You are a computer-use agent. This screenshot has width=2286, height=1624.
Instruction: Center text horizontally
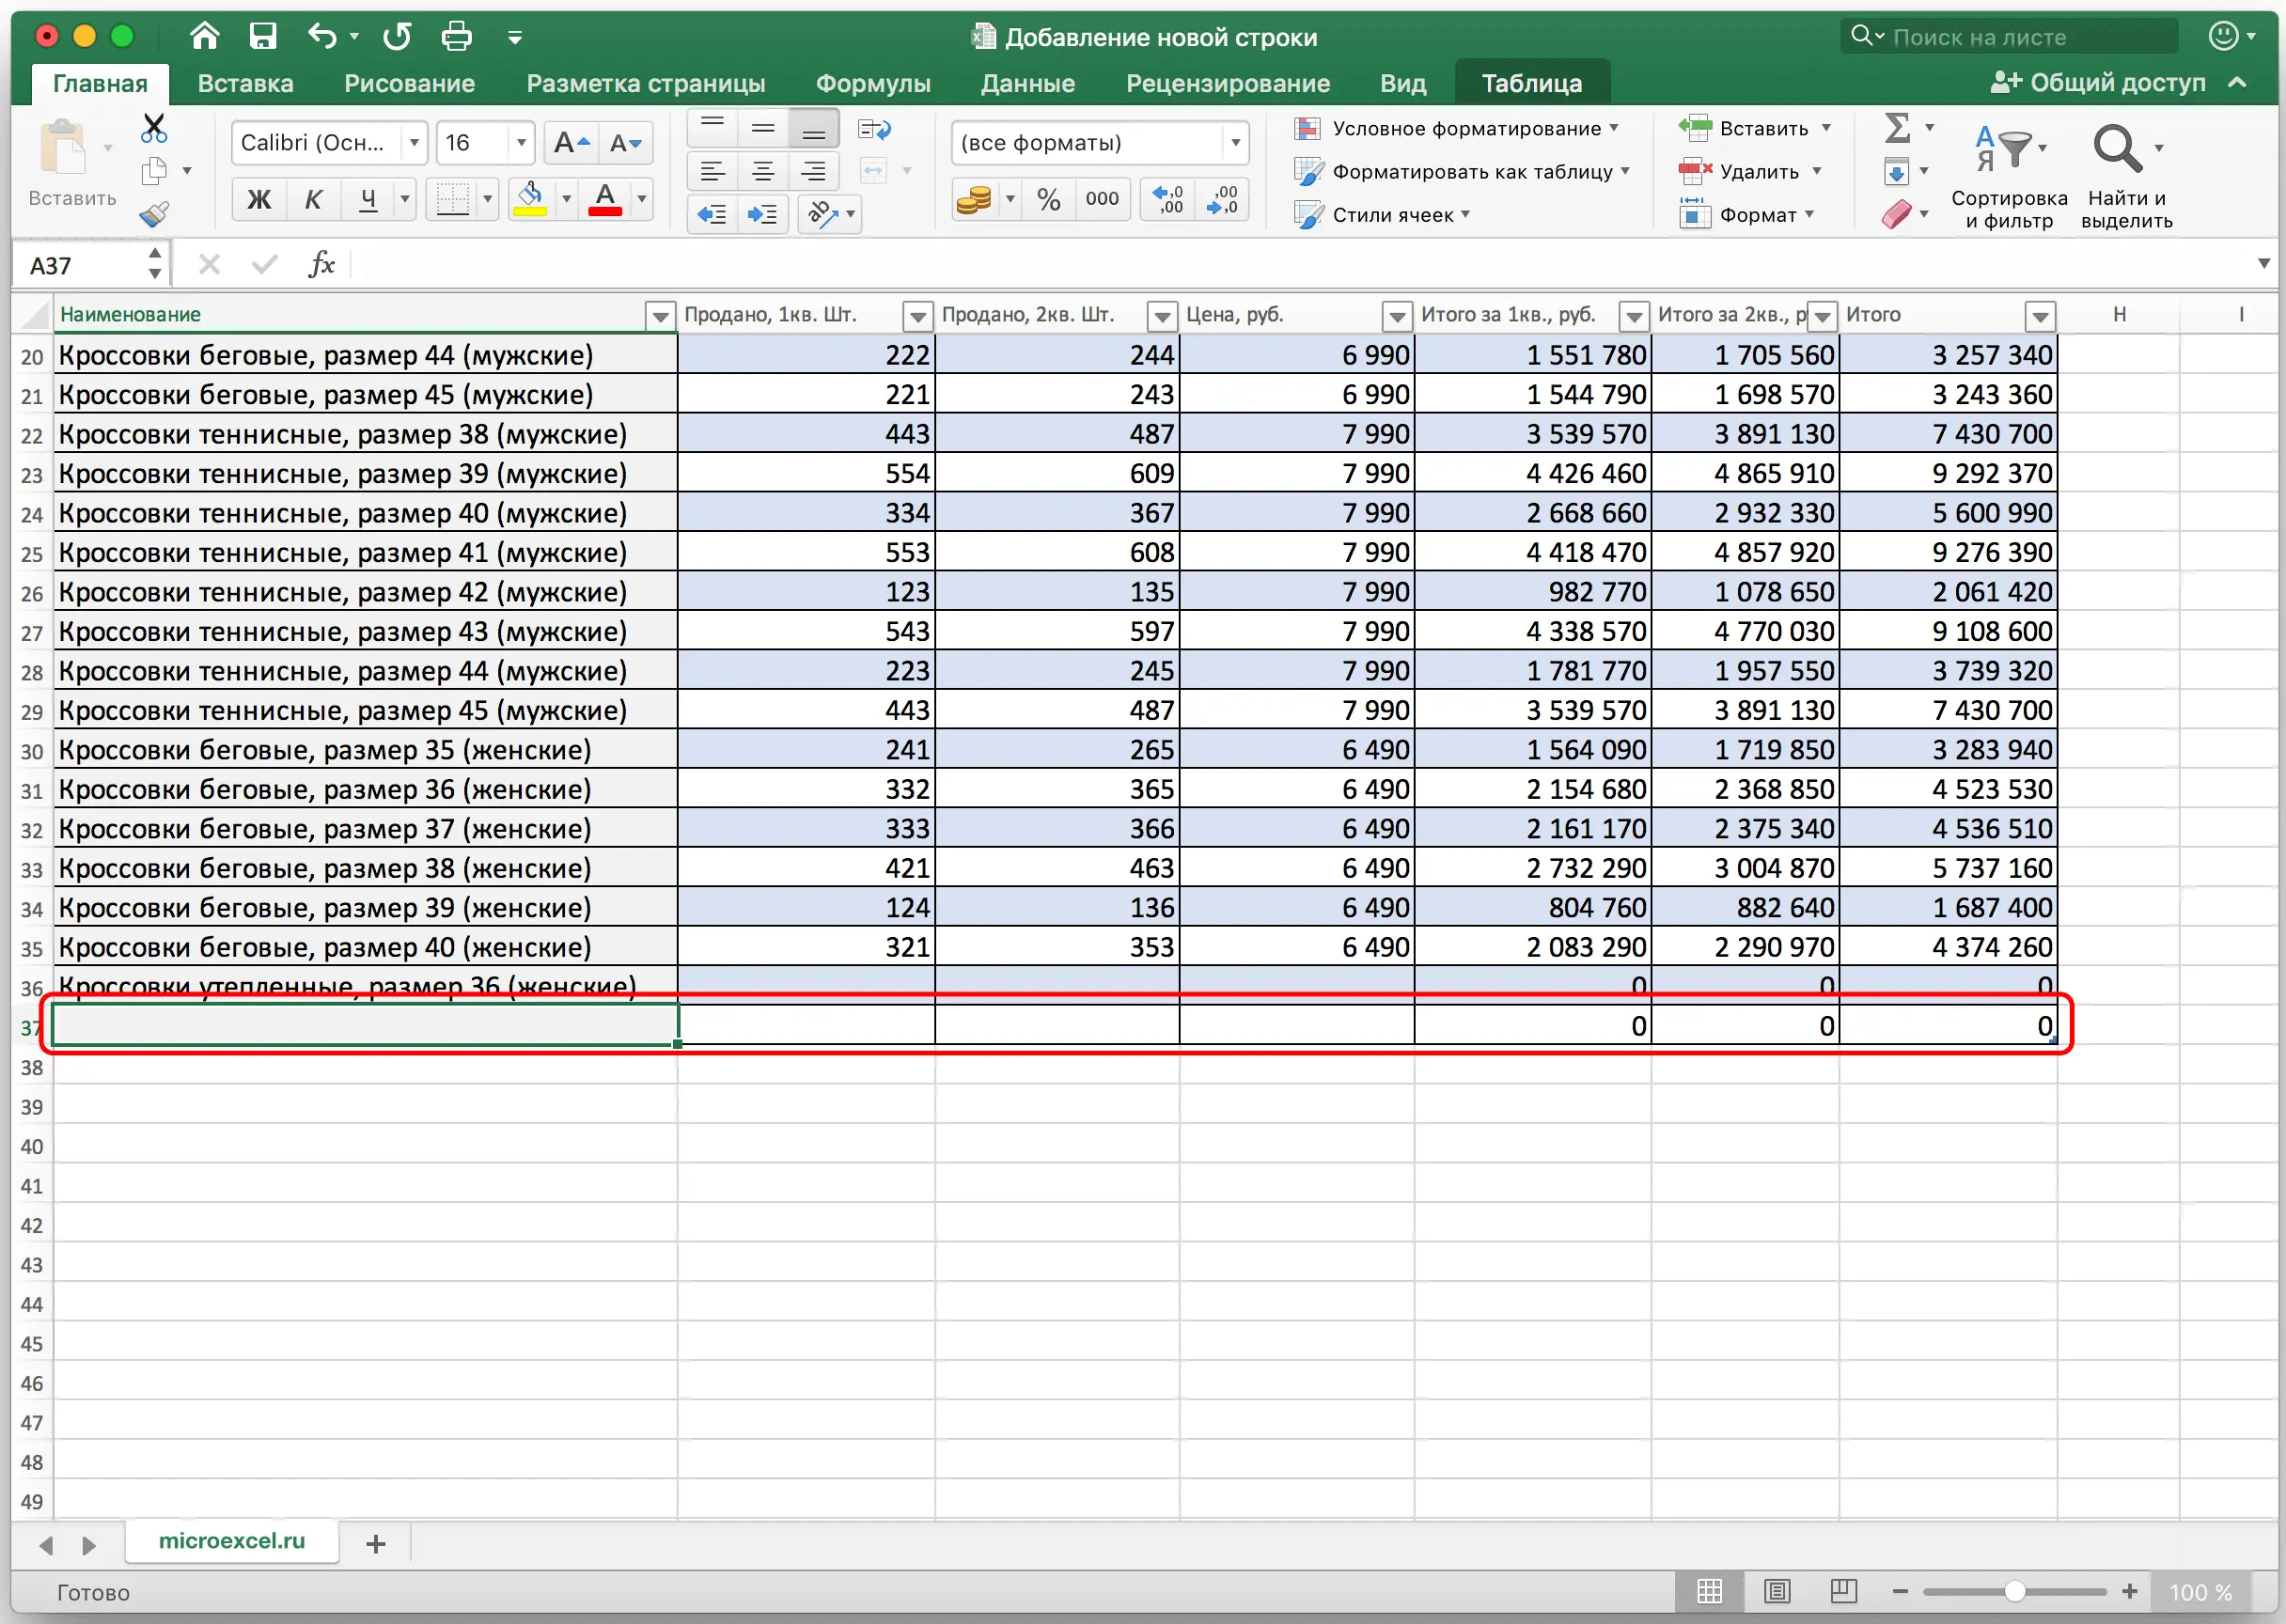pos(763,172)
